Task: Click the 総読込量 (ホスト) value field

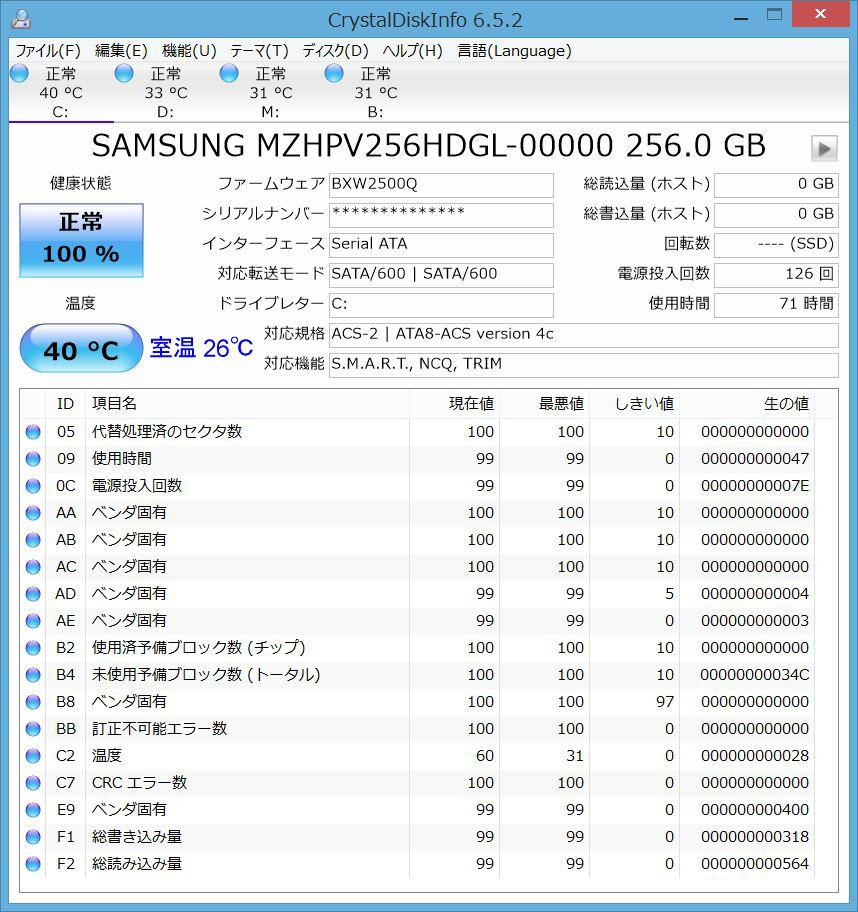Action: point(776,185)
